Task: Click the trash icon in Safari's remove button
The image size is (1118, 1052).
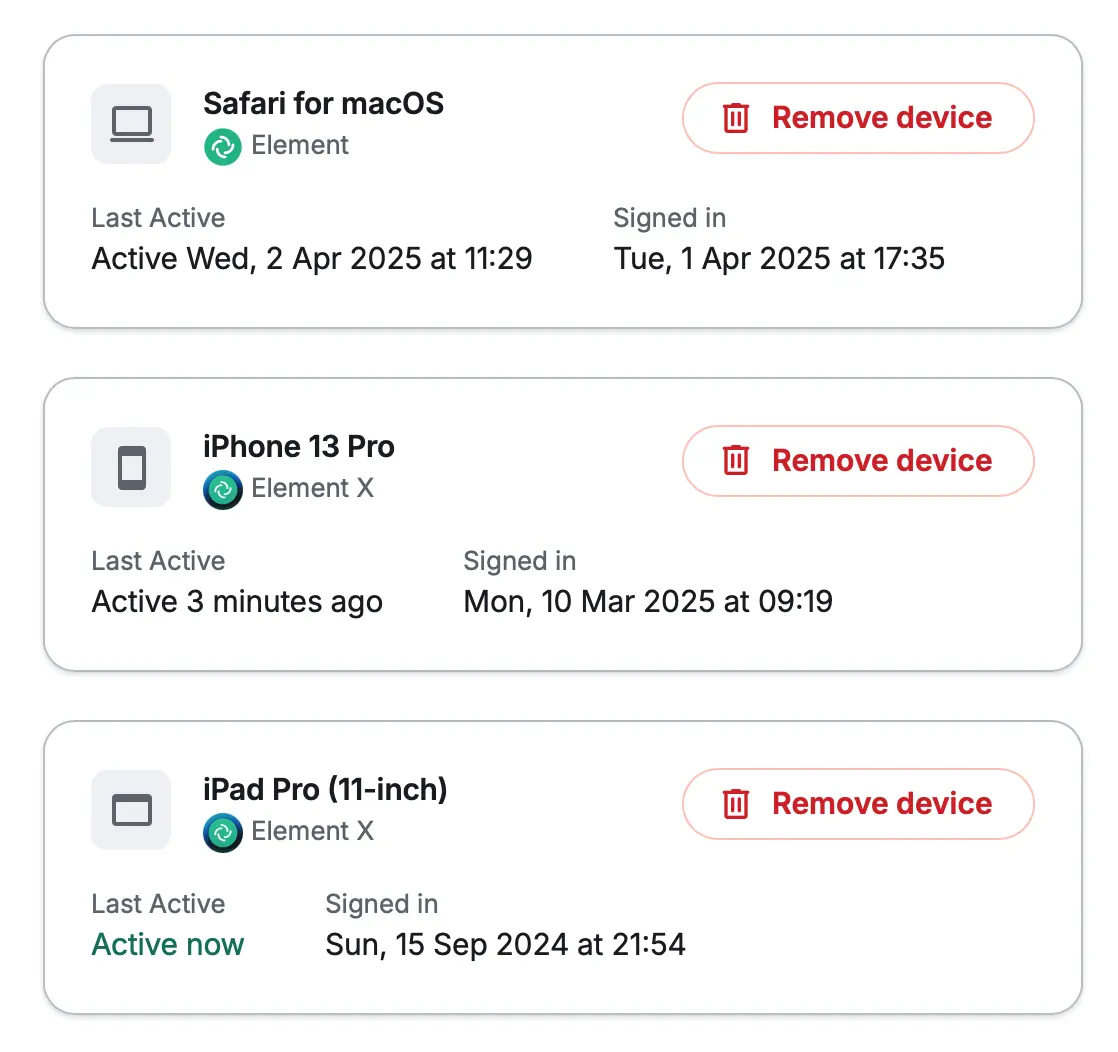Action: 736,117
